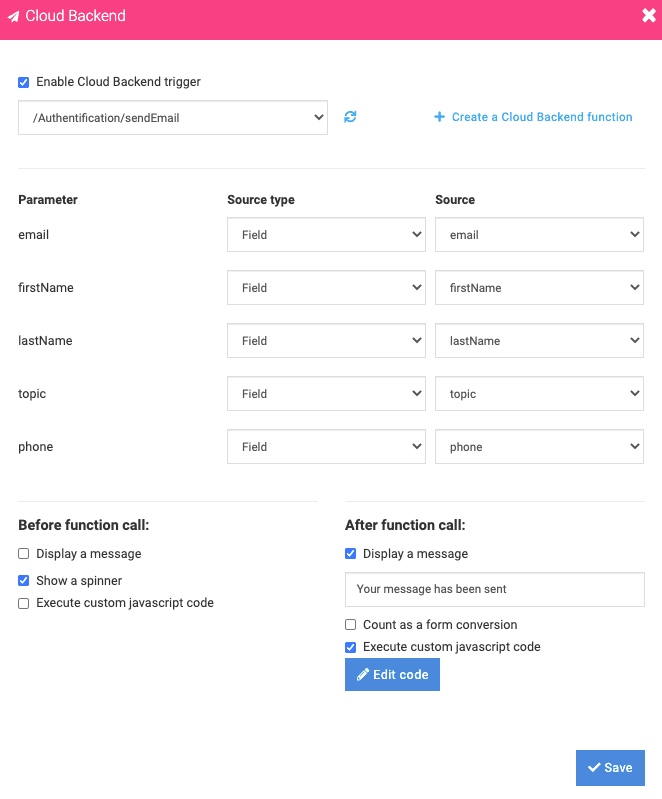Uncheck Display a message after function call
The width and height of the screenshot is (662, 799).
coord(351,553)
